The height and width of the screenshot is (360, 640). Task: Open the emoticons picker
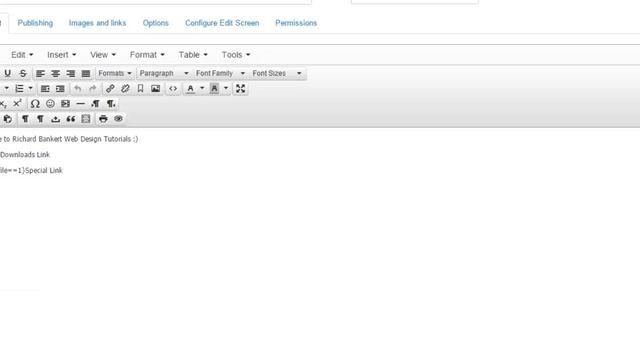point(50,104)
